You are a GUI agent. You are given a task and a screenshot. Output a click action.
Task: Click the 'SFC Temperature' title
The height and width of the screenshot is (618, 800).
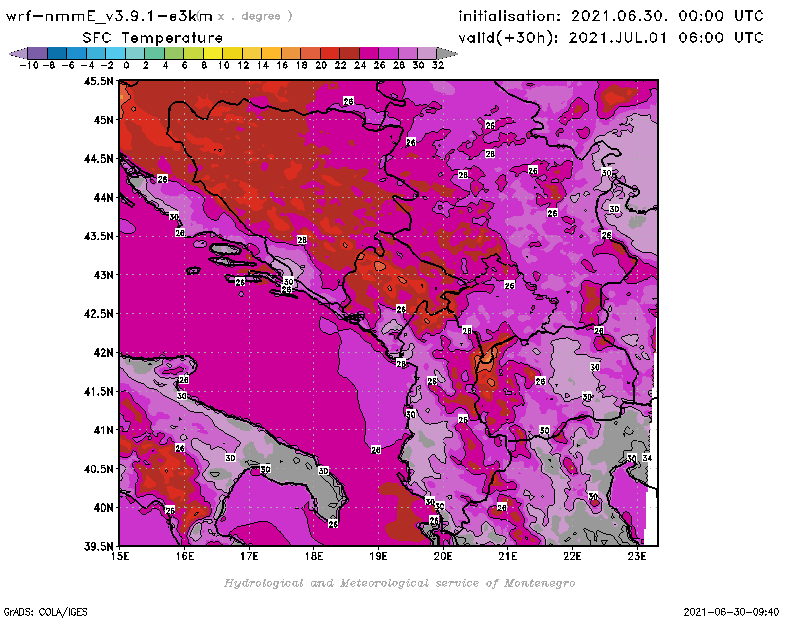(x=153, y=38)
